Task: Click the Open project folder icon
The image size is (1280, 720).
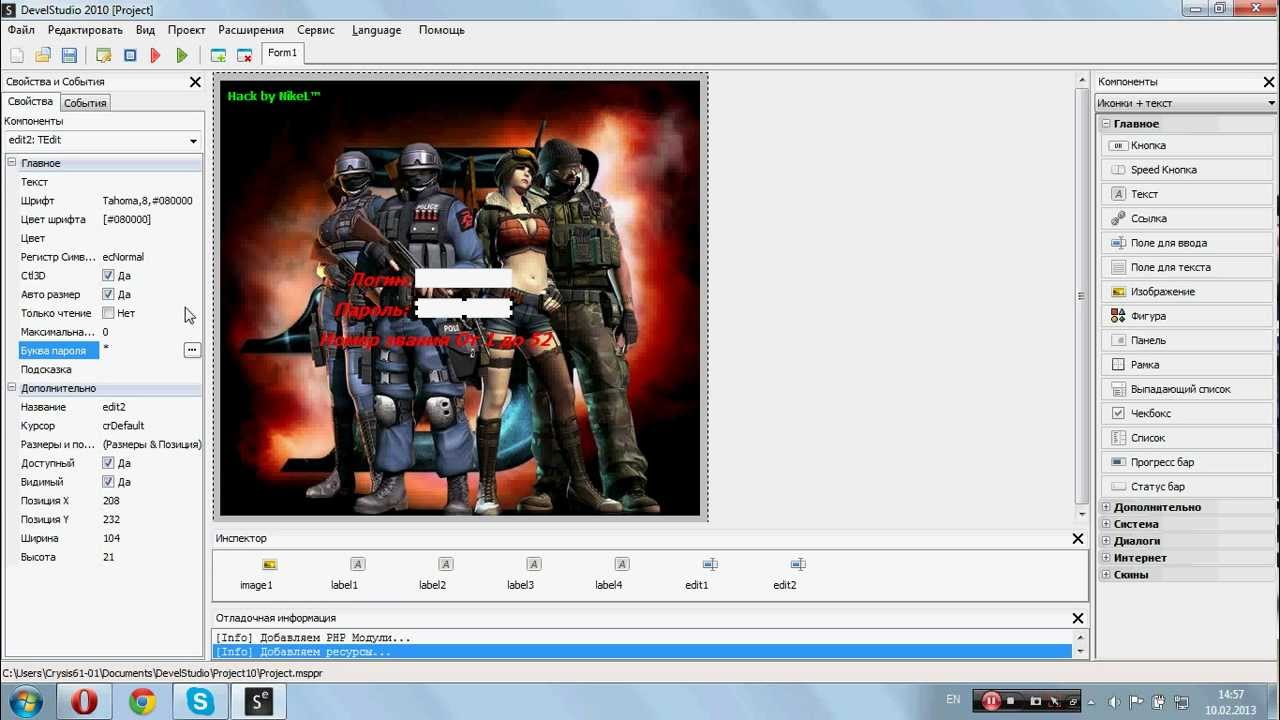Action: (43, 55)
